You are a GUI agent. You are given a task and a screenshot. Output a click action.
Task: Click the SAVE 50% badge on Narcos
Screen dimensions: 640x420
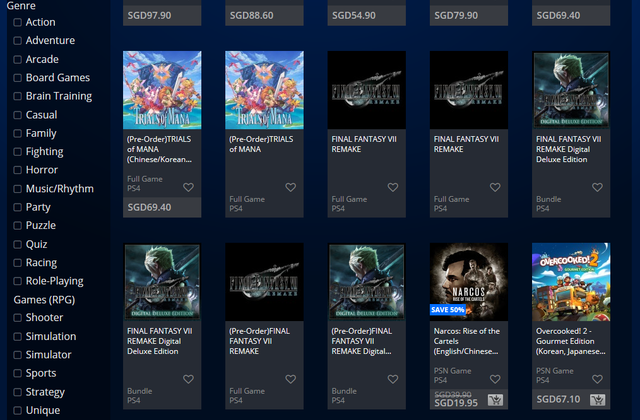click(x=448, y=310)
